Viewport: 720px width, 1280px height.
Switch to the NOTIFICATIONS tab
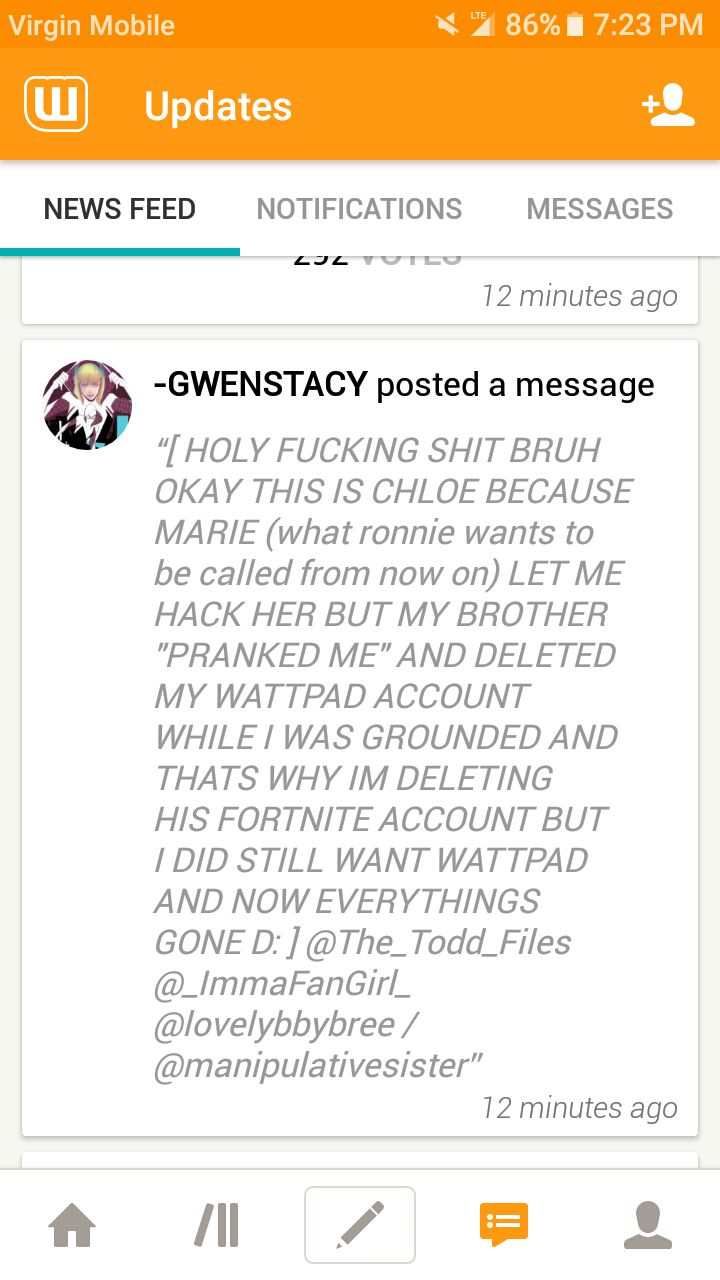pos(360,209)
